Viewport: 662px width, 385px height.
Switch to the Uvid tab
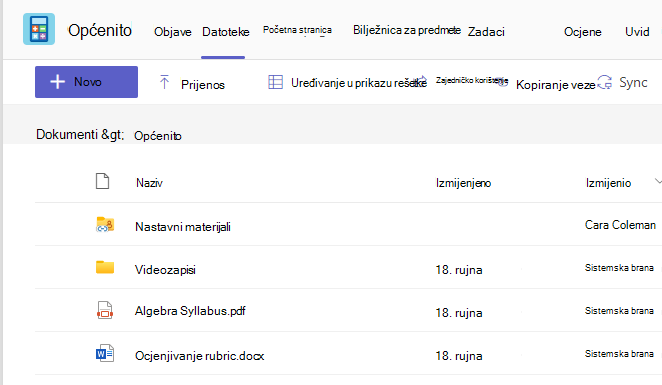click(x=637, y=32)
